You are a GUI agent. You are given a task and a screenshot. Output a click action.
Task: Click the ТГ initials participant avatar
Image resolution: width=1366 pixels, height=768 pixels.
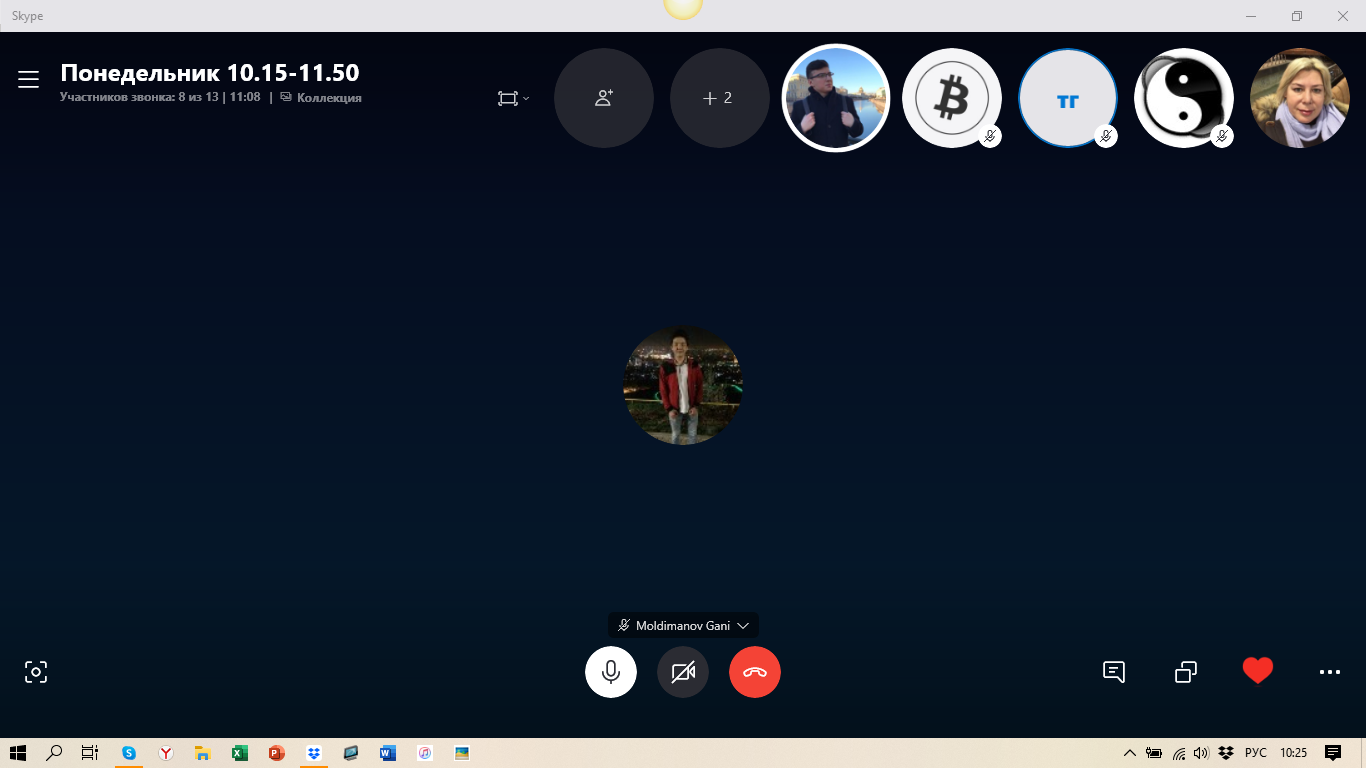(x=1067, y=98)
